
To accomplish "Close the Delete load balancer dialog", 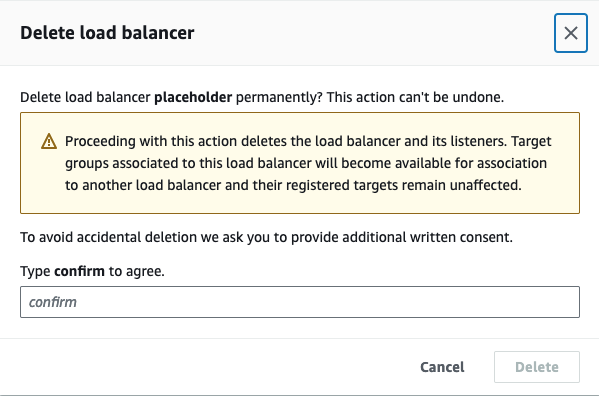I will tap(571, 33).
